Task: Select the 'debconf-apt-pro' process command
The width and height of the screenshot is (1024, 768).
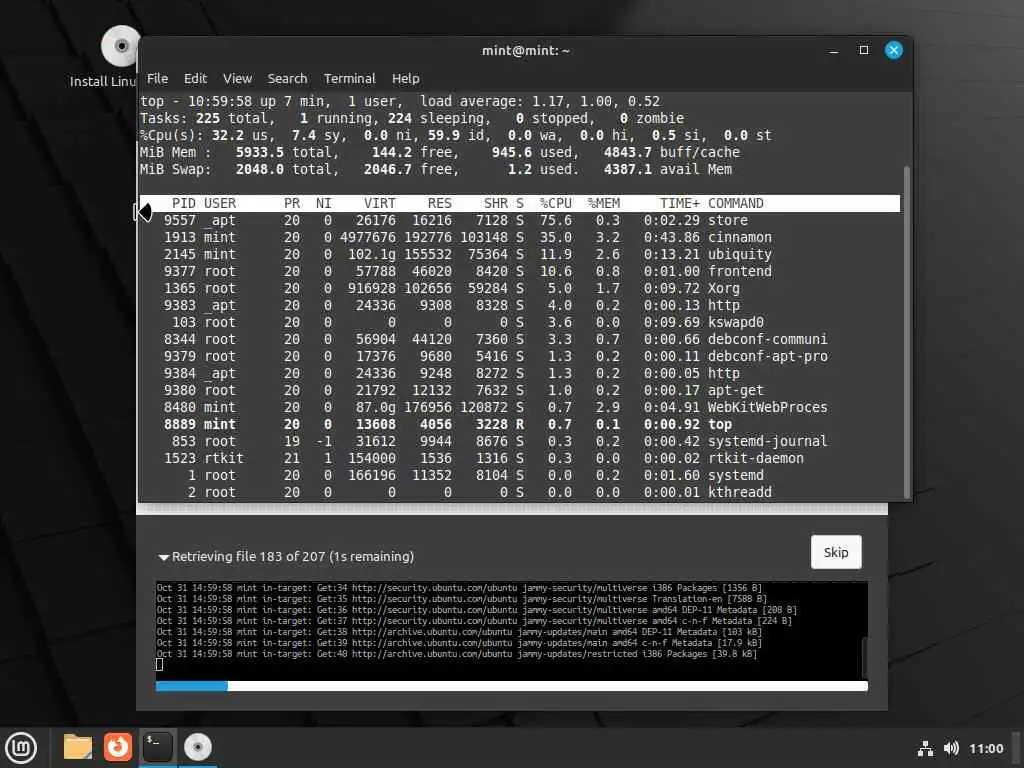Action: coord(767,356)
